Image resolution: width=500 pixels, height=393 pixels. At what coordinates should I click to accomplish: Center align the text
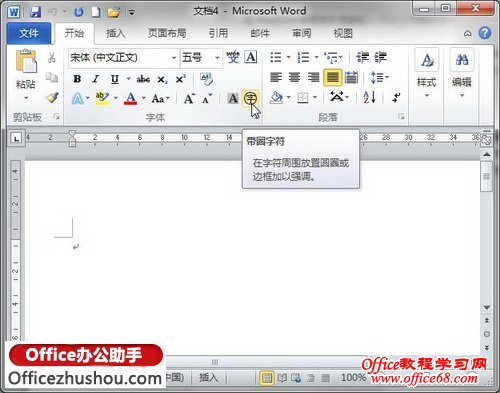294,77
